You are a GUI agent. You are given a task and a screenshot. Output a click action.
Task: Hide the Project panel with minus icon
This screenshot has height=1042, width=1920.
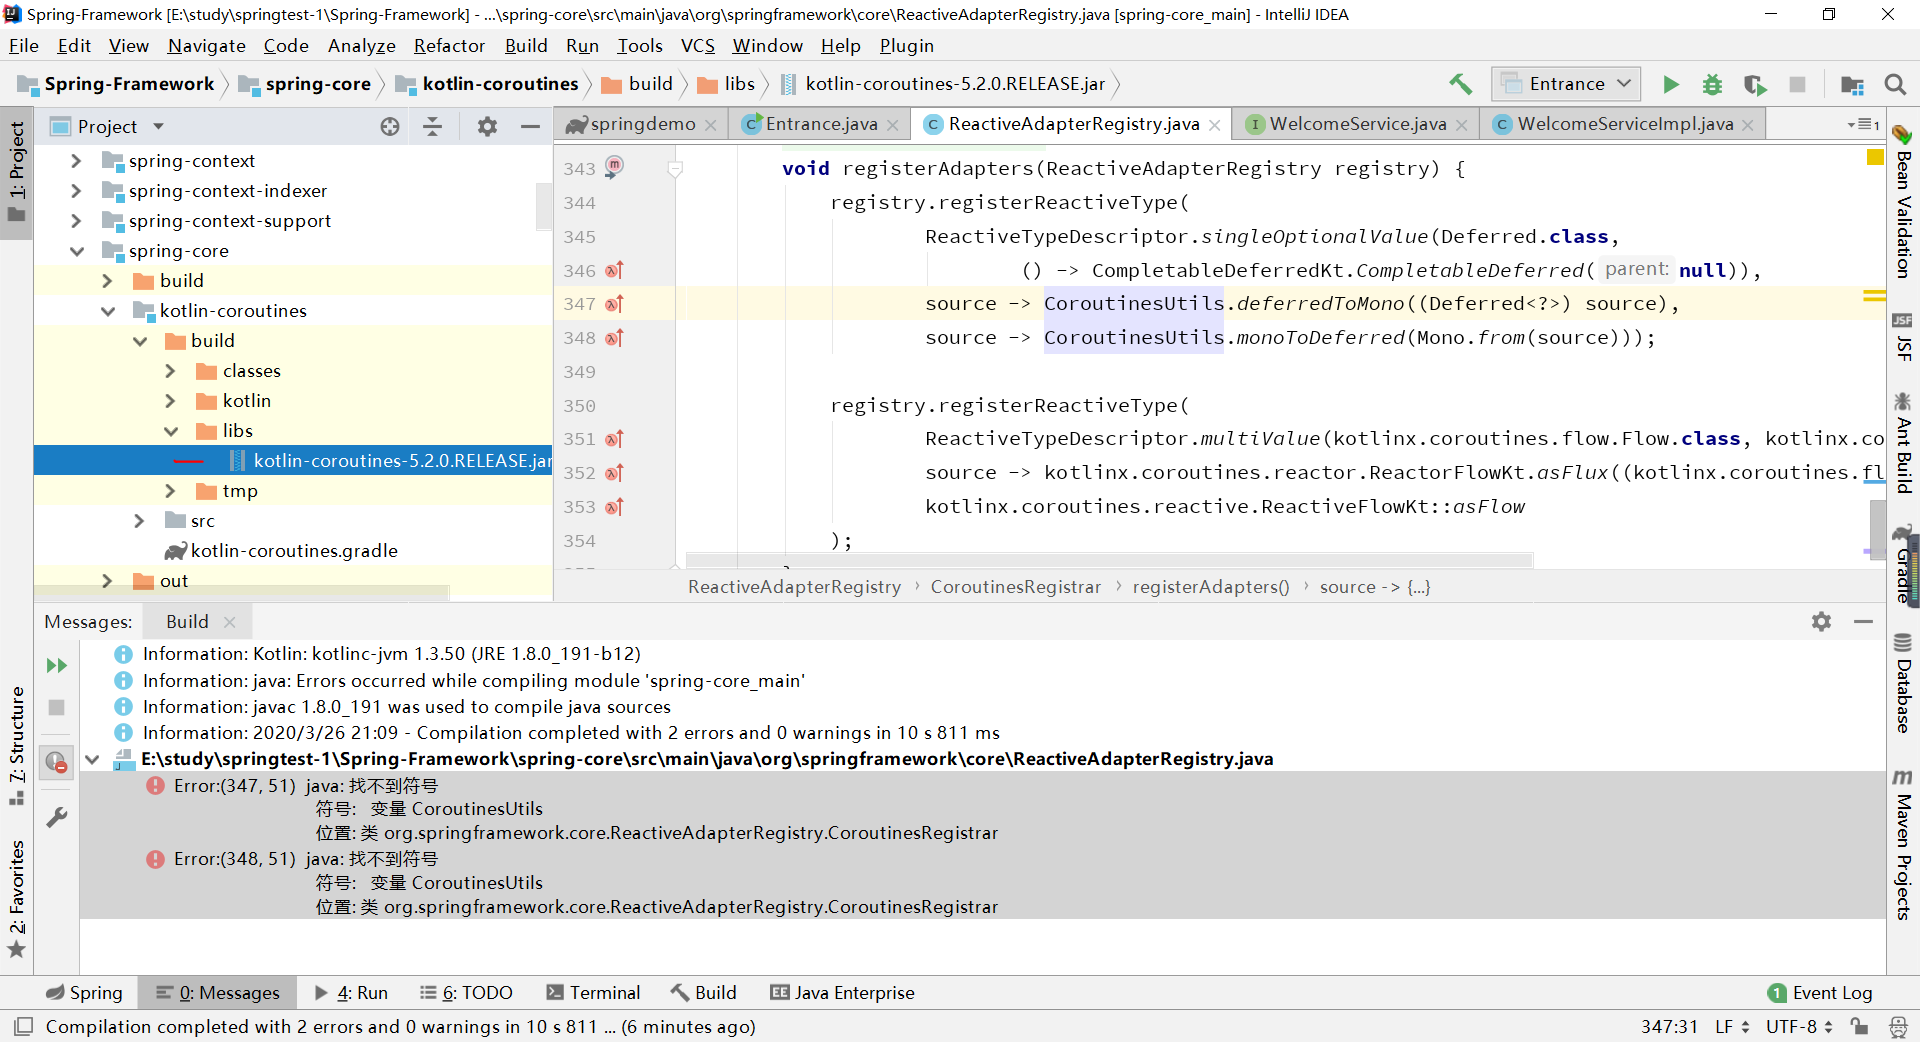tap(530, 126)
